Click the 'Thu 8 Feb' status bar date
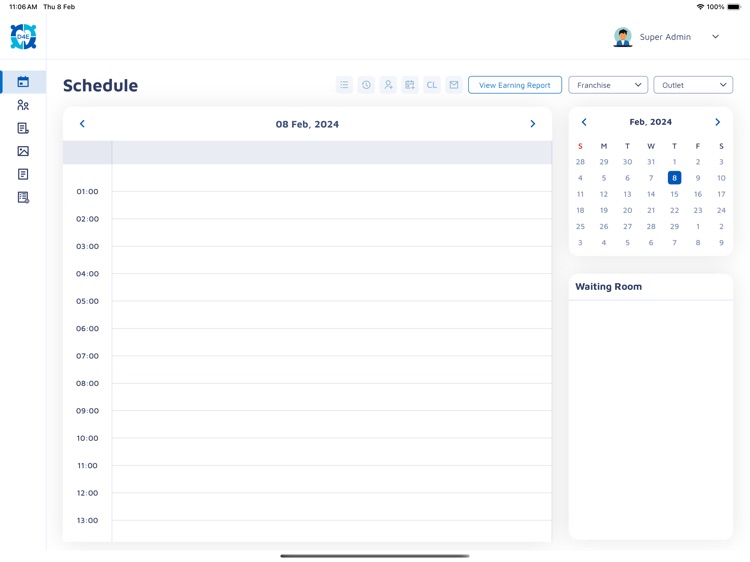This screenshot has width=750, height=562. click(59, 7)
